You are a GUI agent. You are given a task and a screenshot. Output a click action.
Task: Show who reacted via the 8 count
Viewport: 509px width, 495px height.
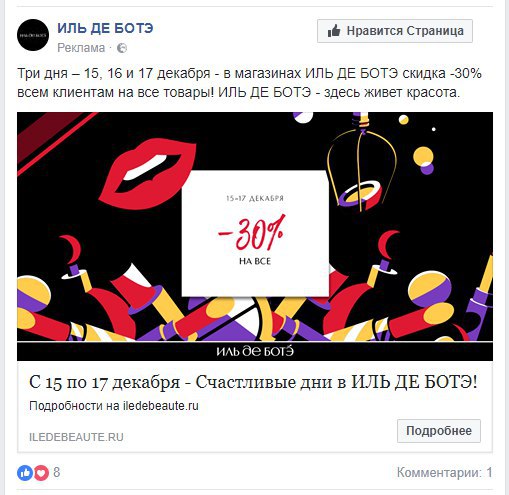(x=57, y=472)
